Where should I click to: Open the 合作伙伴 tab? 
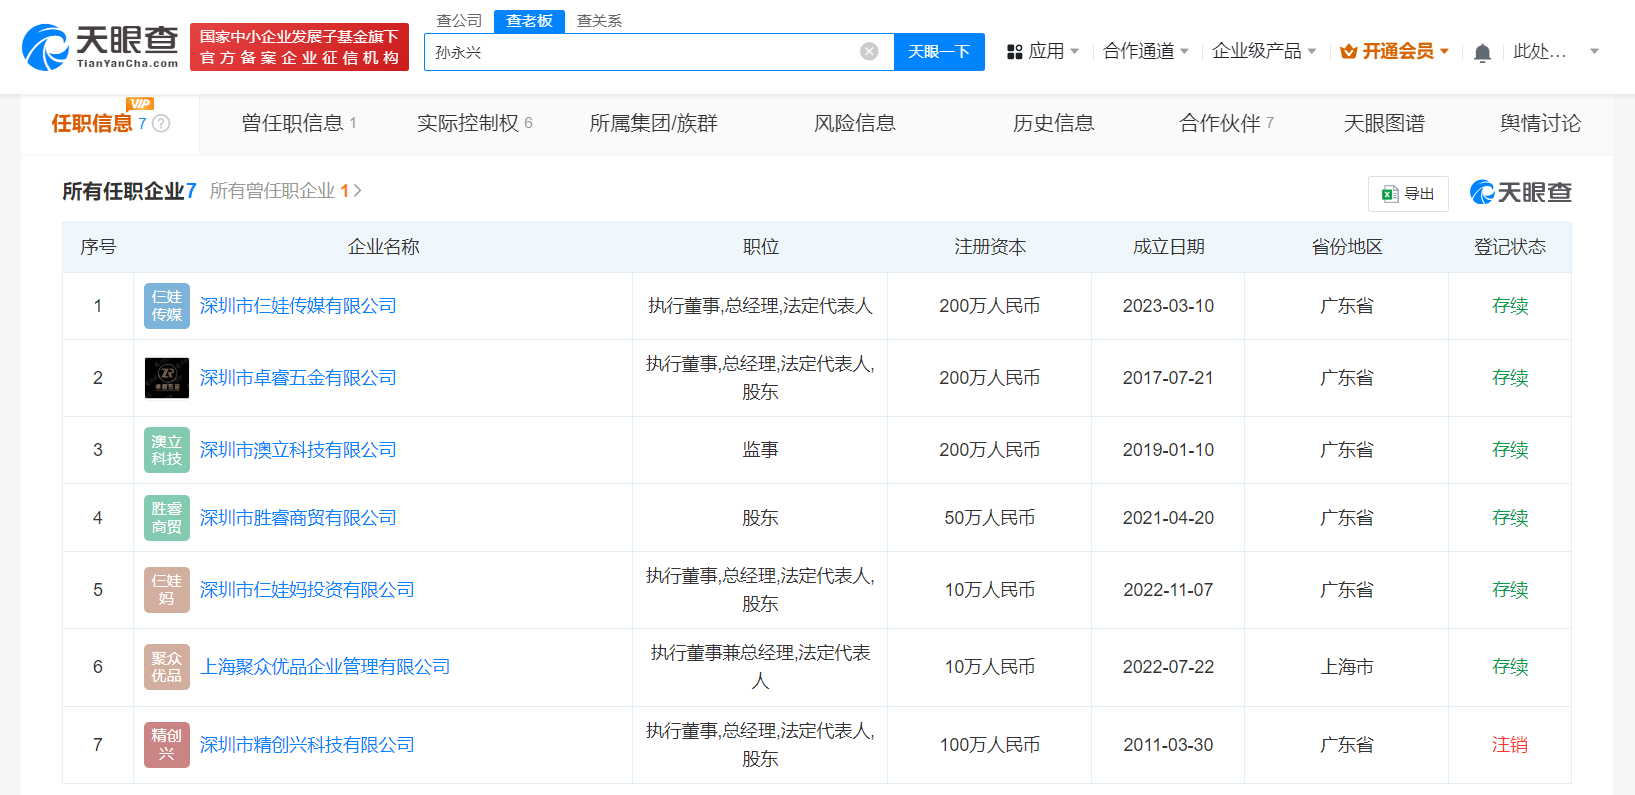[x=1226, y=123]
